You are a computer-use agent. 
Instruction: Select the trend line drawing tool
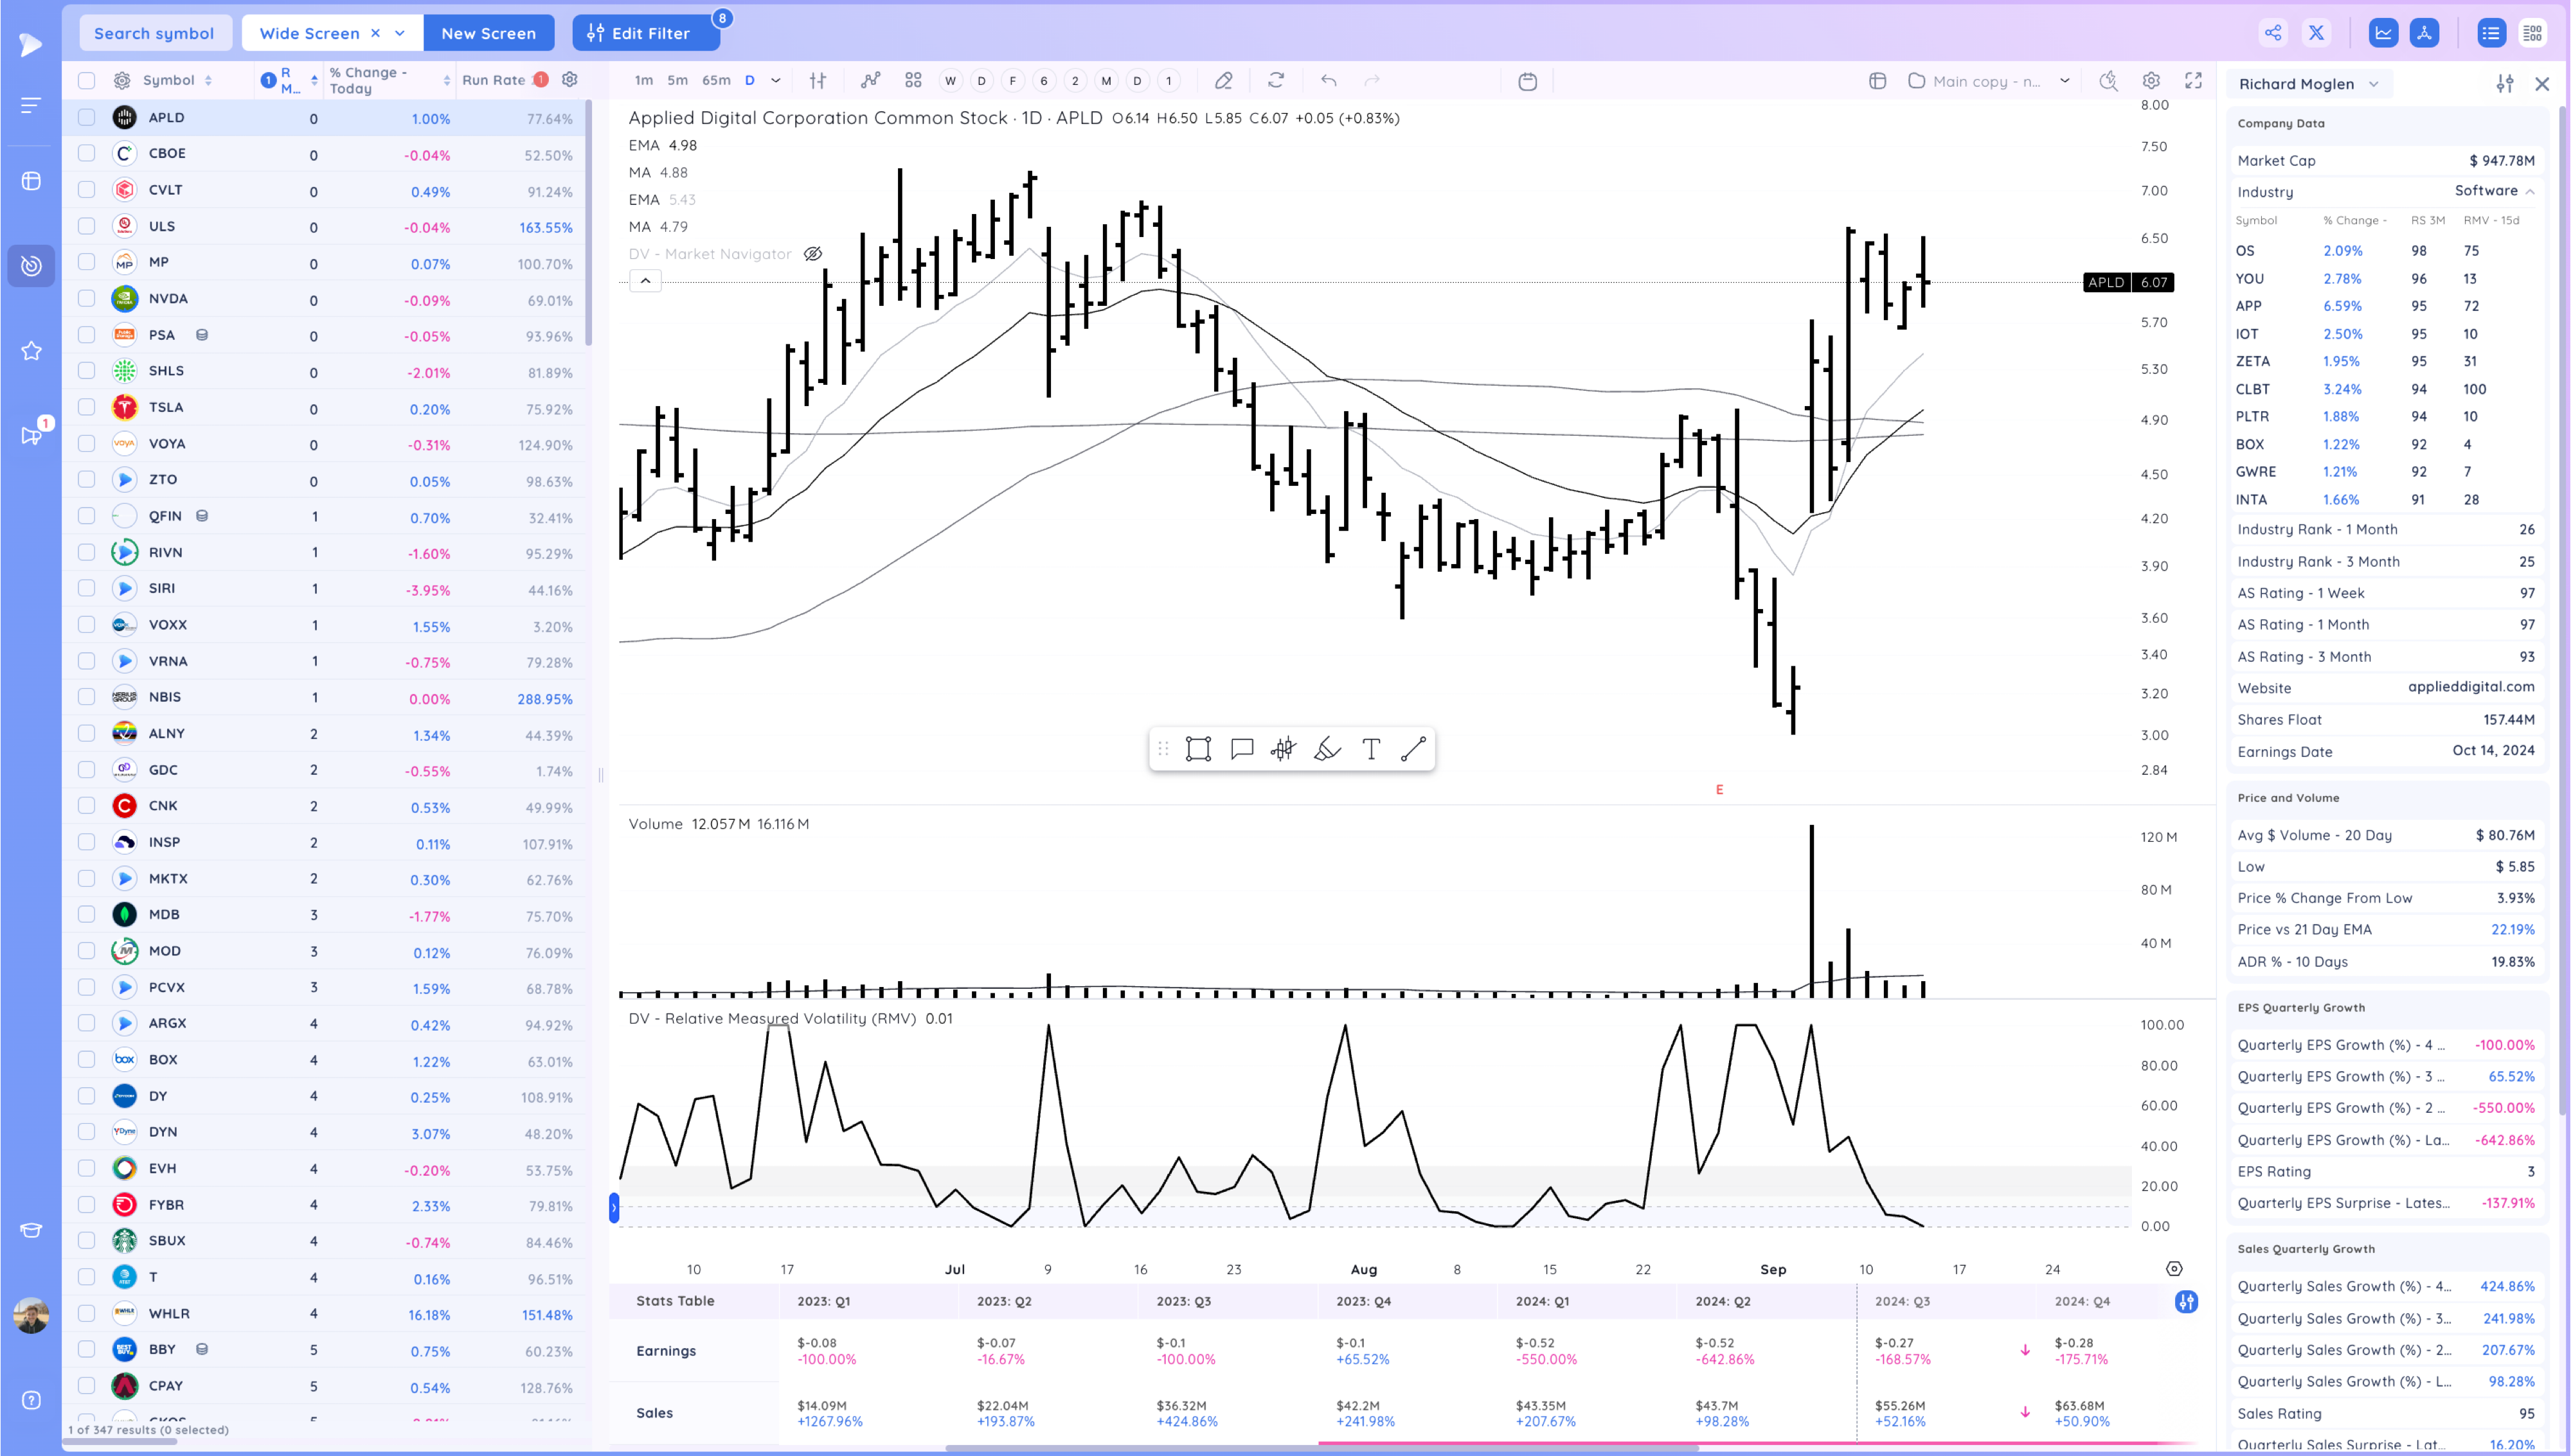coord(1413,749)
